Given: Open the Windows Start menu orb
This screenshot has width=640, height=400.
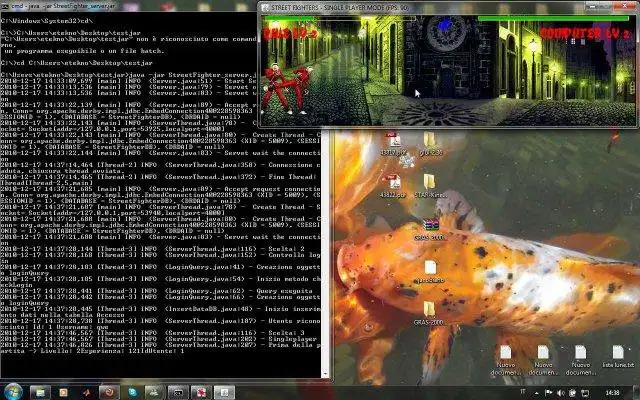Looking at the screenshot, I should click(x=13, y=392).
